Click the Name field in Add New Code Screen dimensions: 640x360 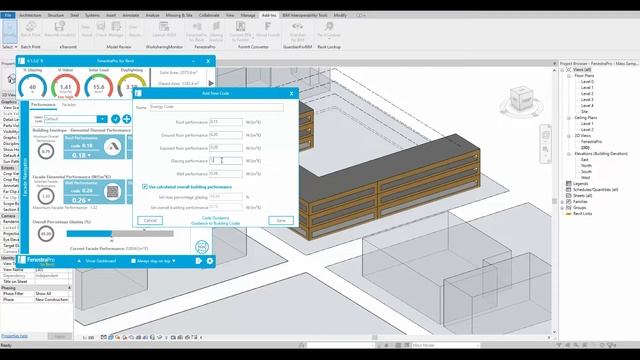[x=216, y=107]
